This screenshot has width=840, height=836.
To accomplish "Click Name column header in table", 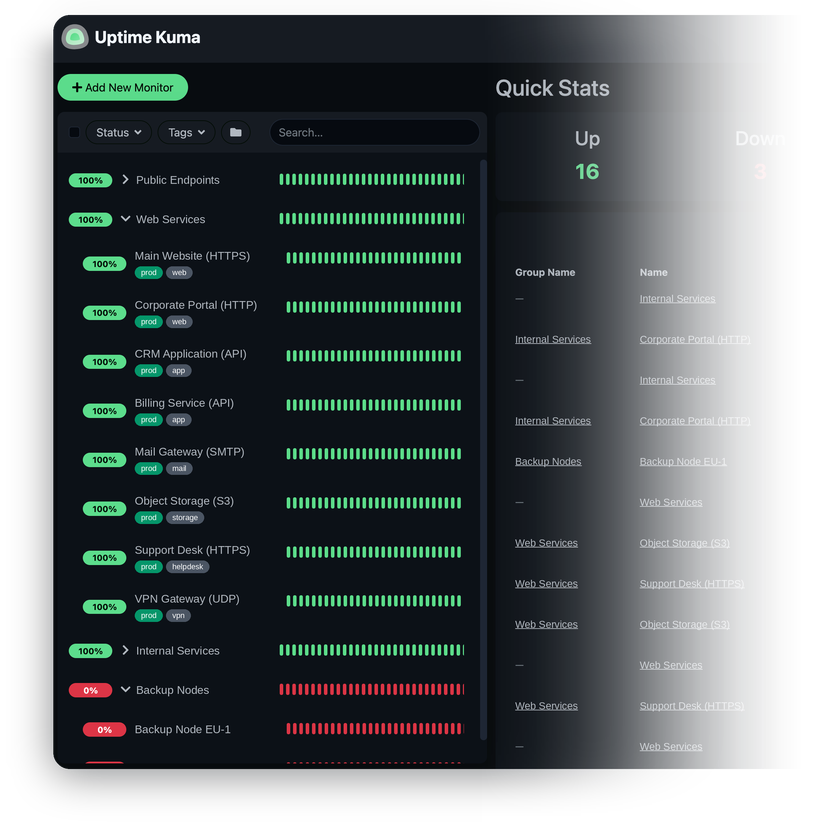I will click(x=653, y=273).
